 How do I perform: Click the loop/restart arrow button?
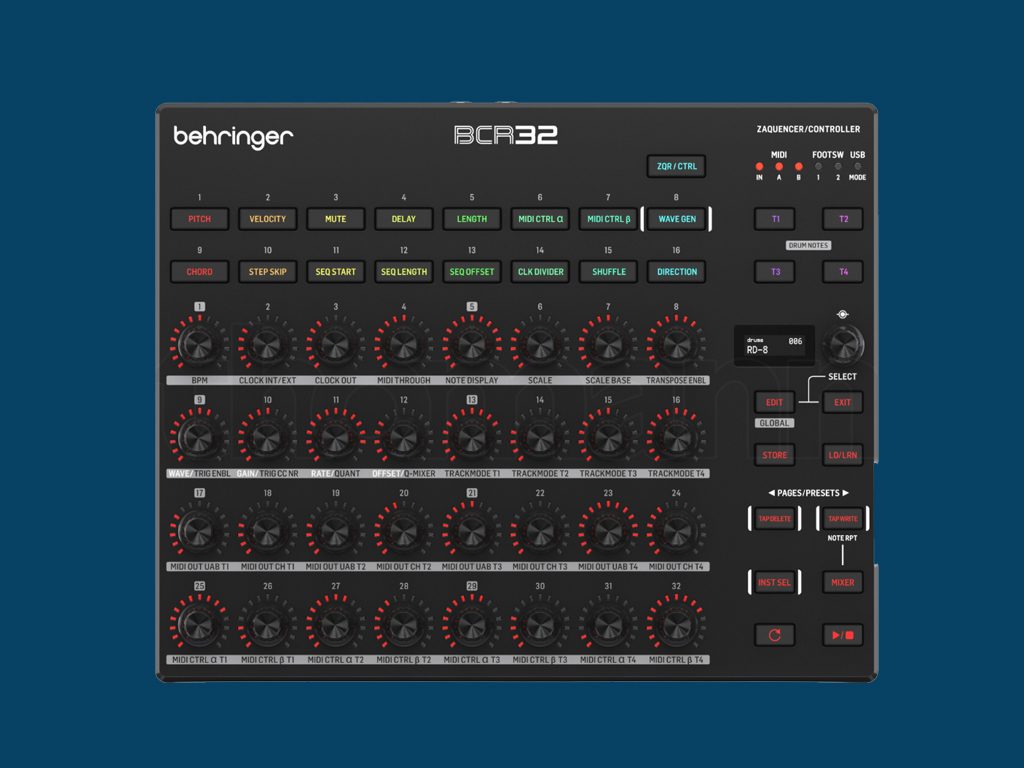click(775, 635)
